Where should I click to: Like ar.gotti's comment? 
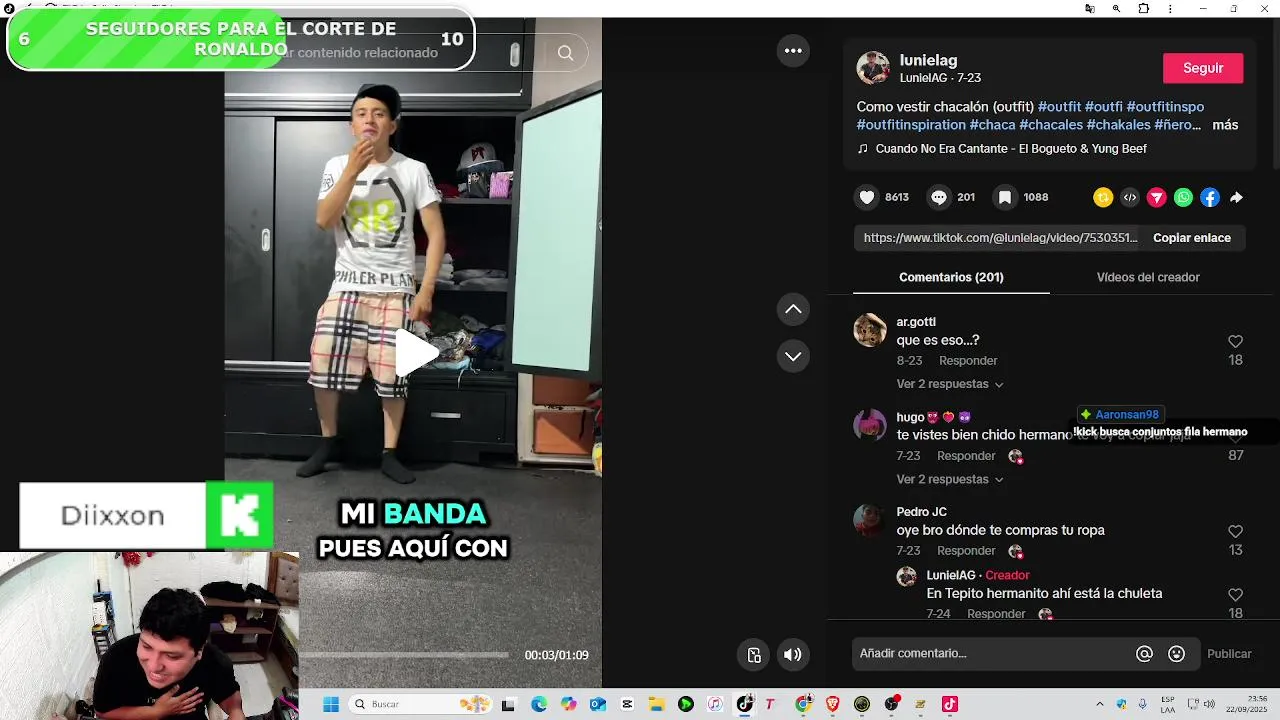tap(1235, 341)
